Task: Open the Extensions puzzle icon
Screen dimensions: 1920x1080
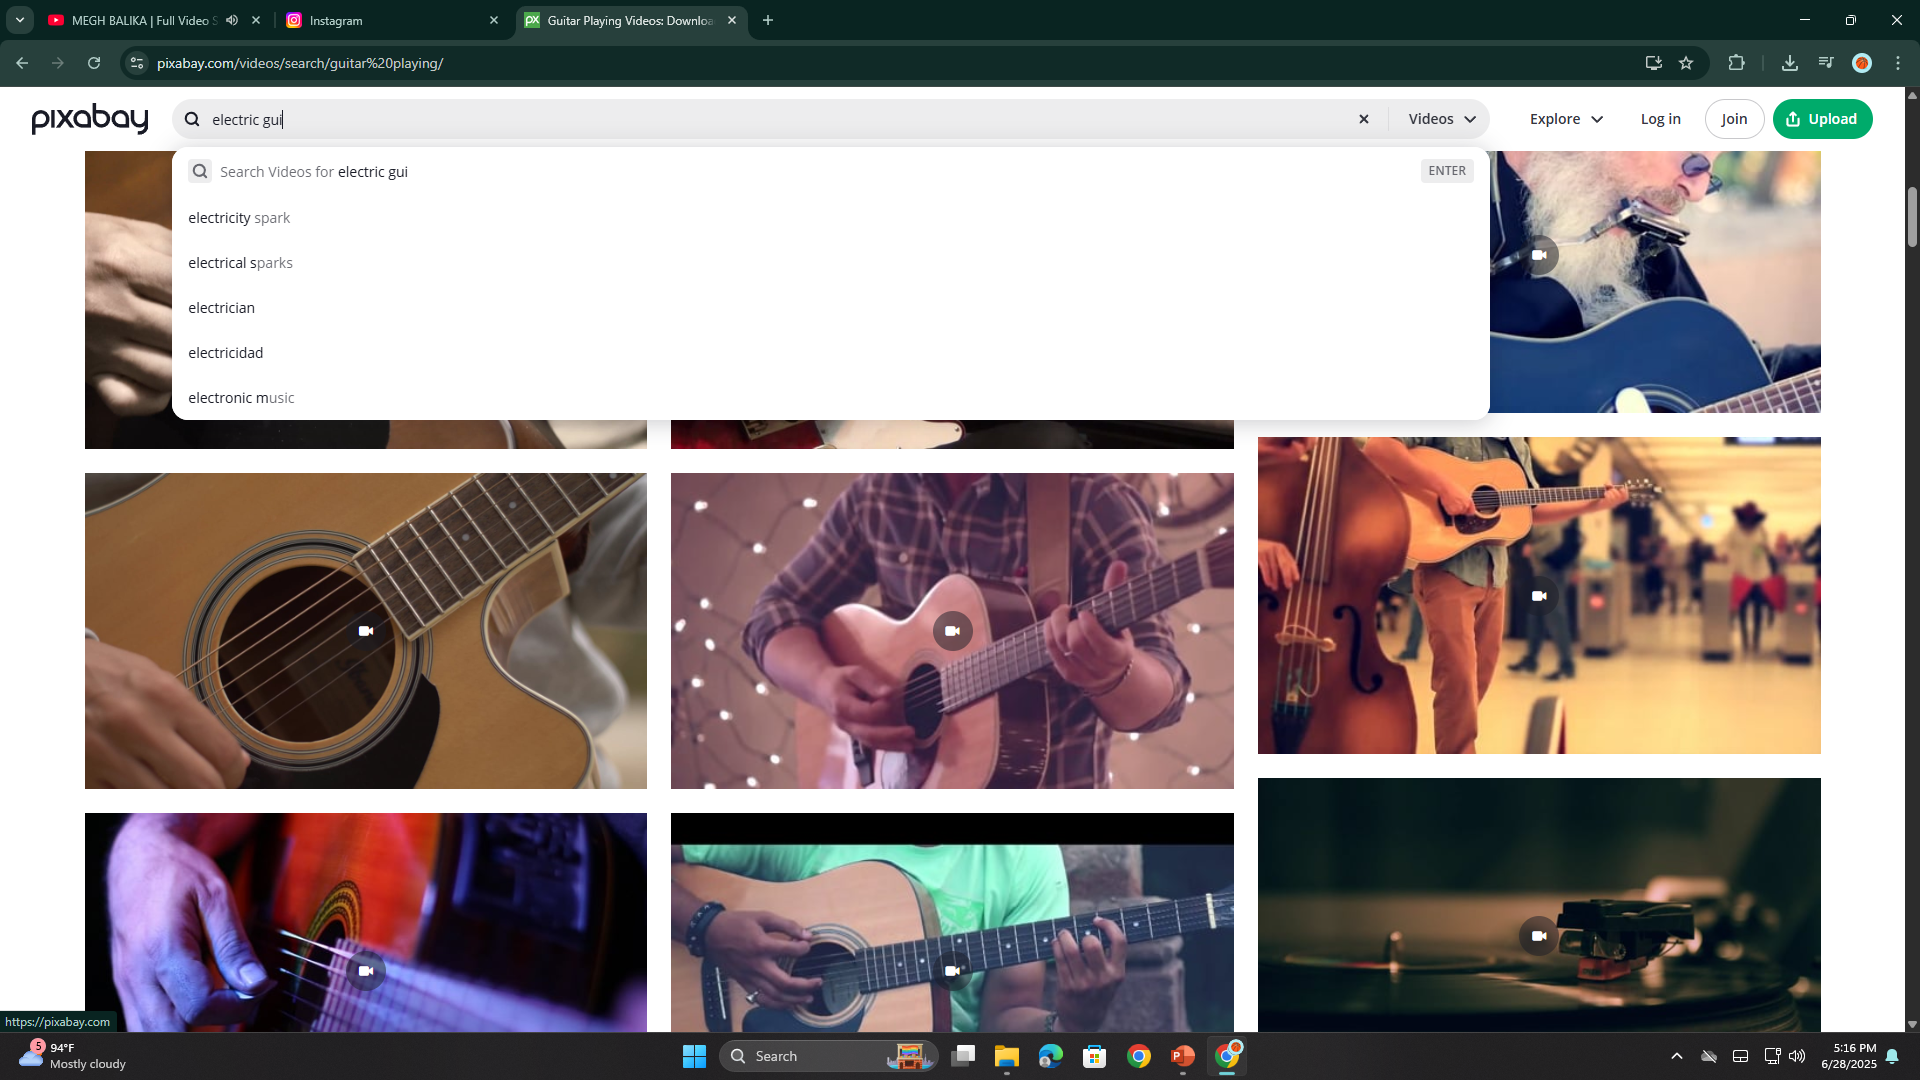Action: coord(1736,63)
